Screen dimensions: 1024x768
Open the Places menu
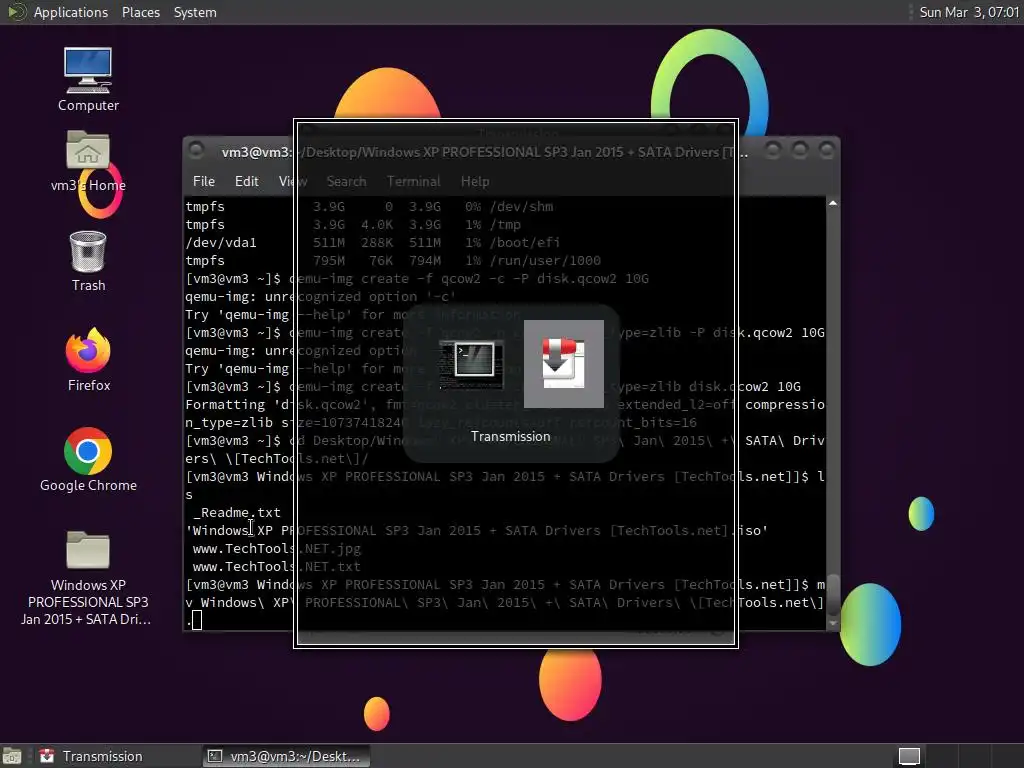[140, 12]
